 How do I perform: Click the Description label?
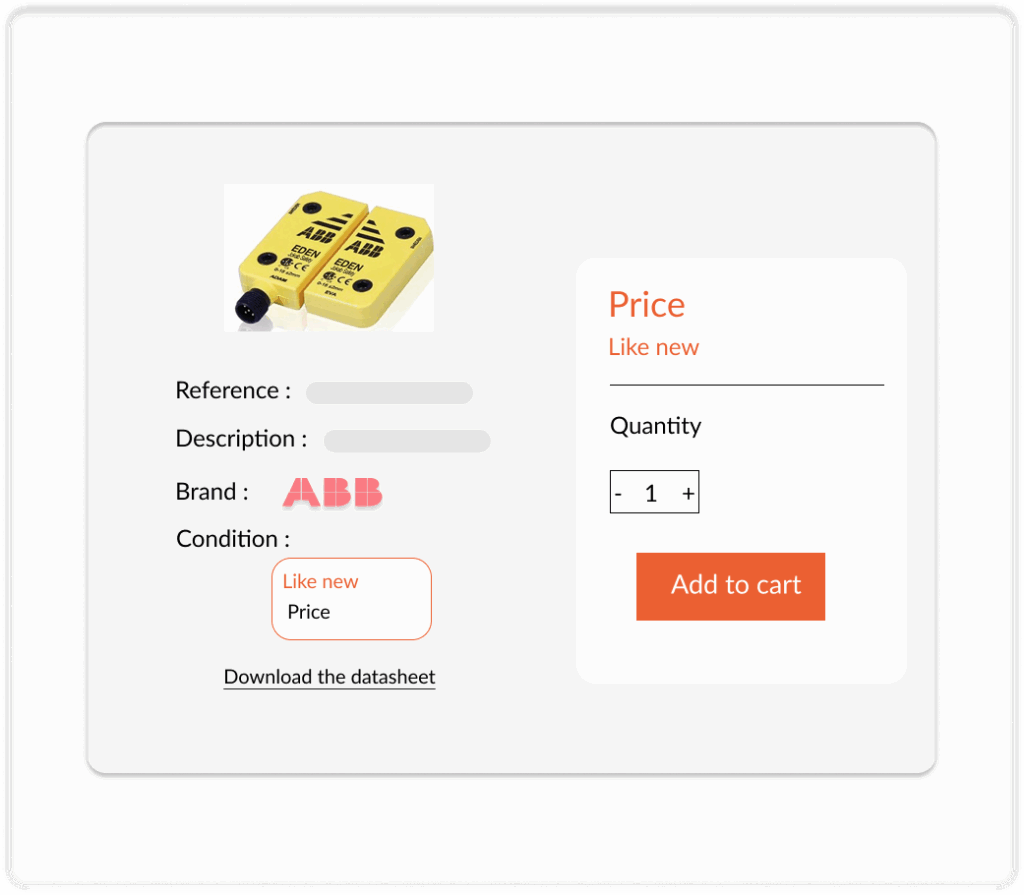point(241,438)
